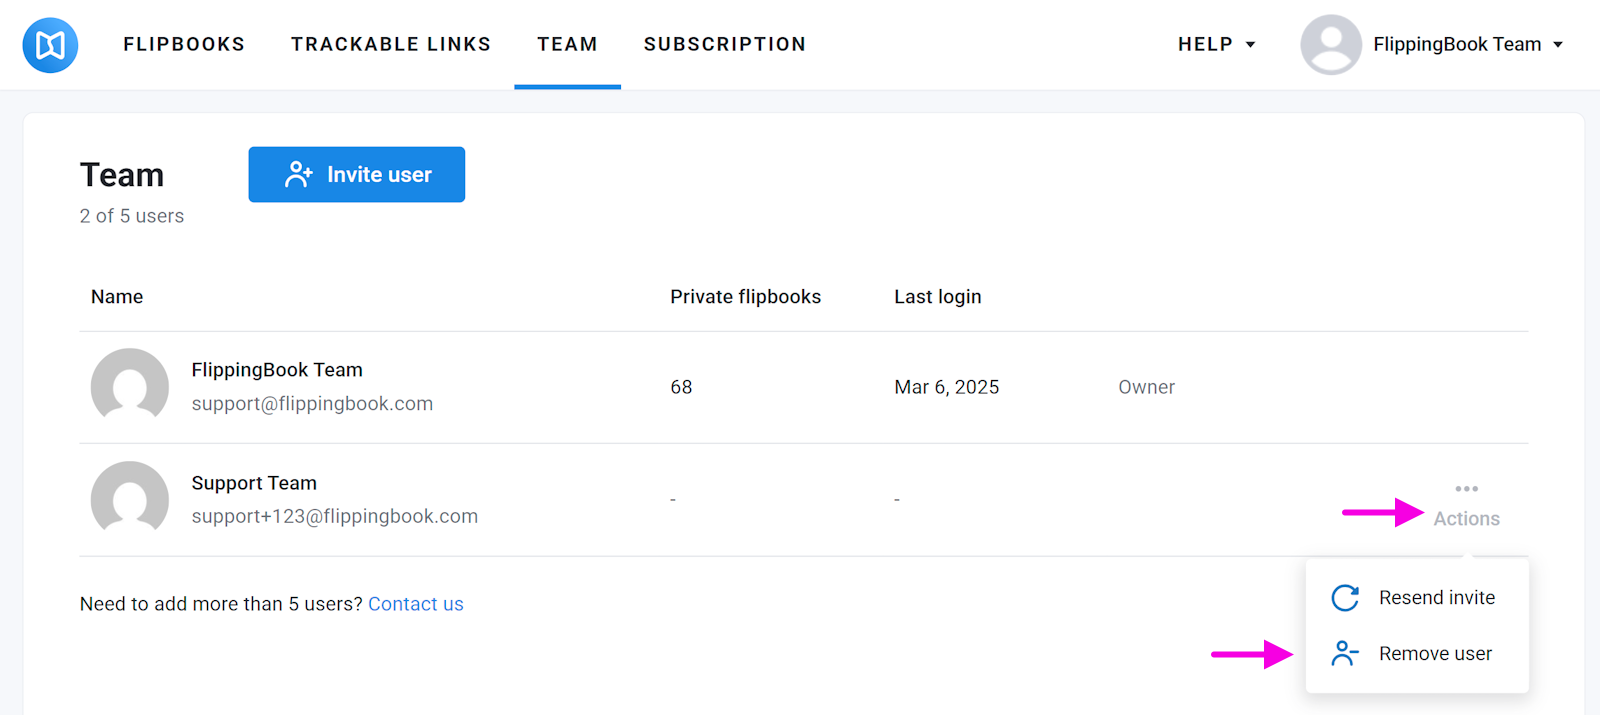
Task: Click the FlippingBook Team name in table
Action: (x=277, y=370)
